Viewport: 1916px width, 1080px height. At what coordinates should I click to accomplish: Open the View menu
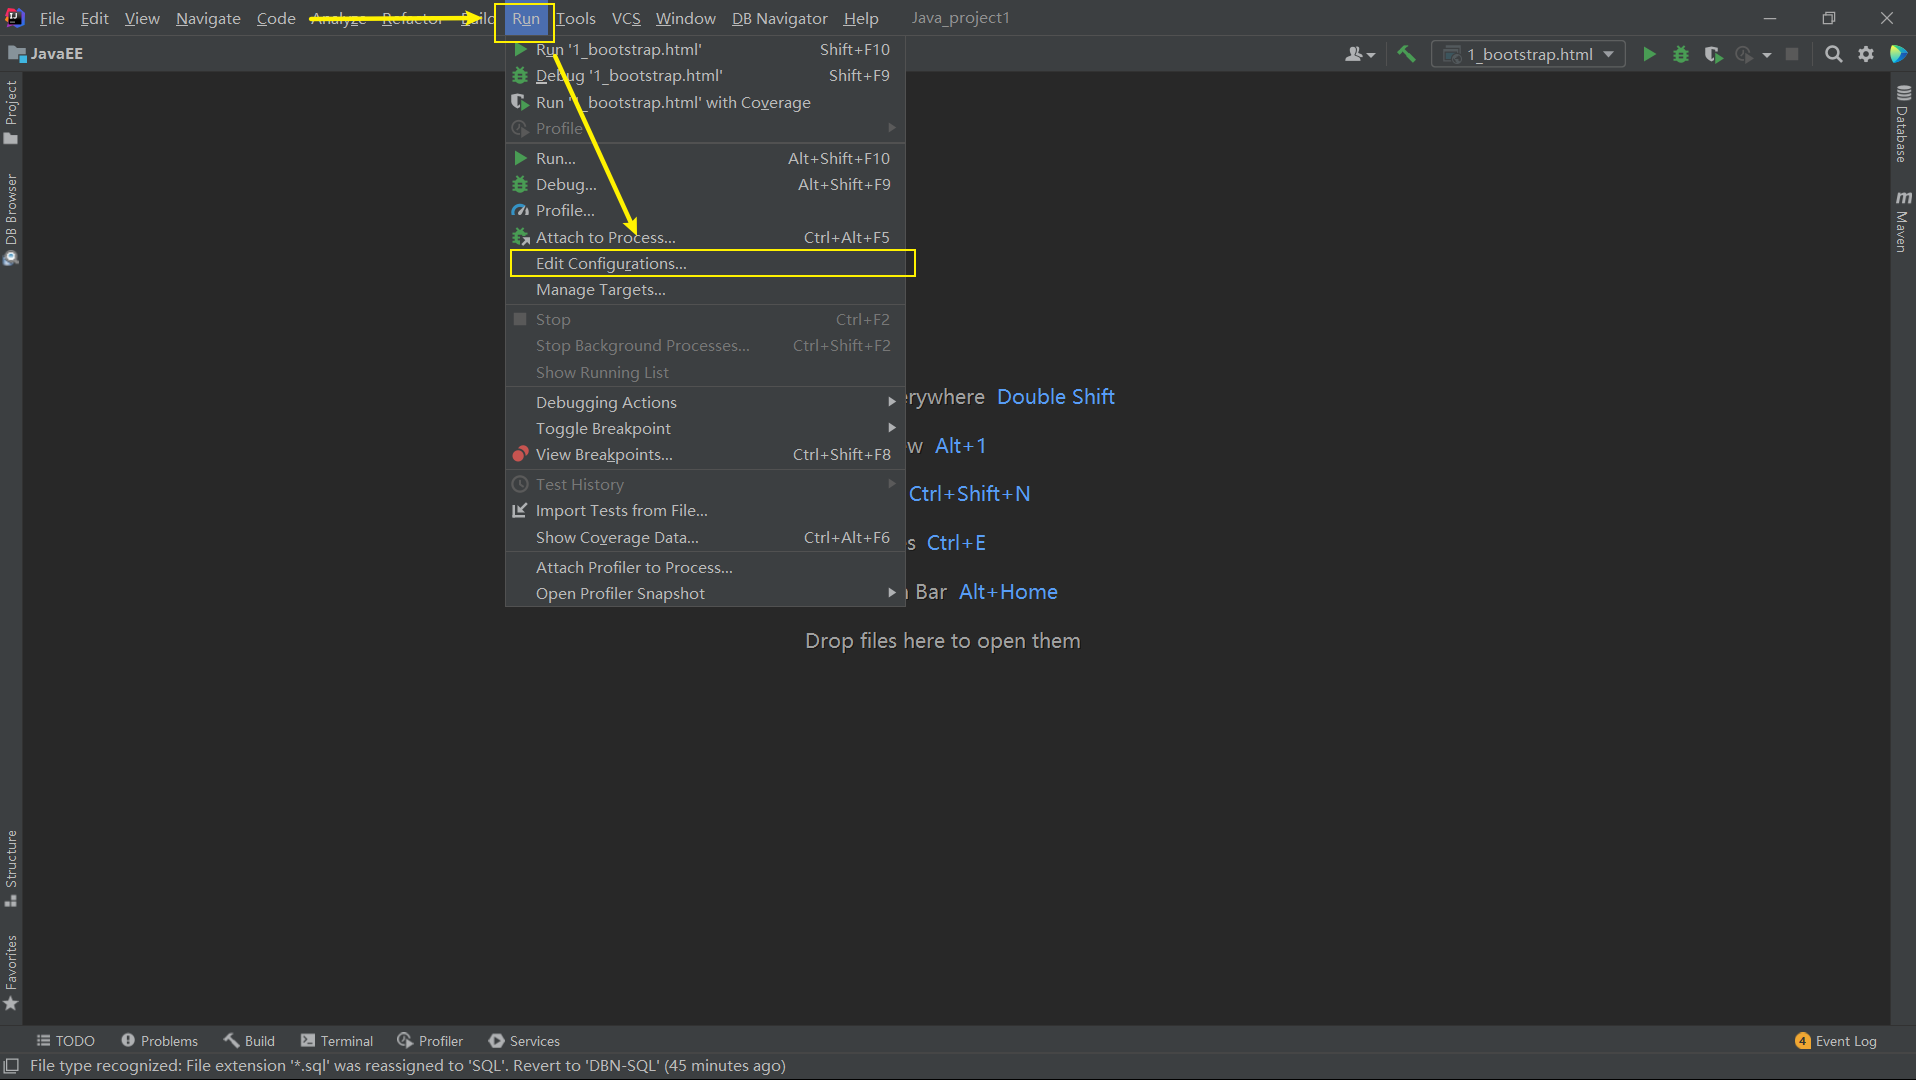142,18
